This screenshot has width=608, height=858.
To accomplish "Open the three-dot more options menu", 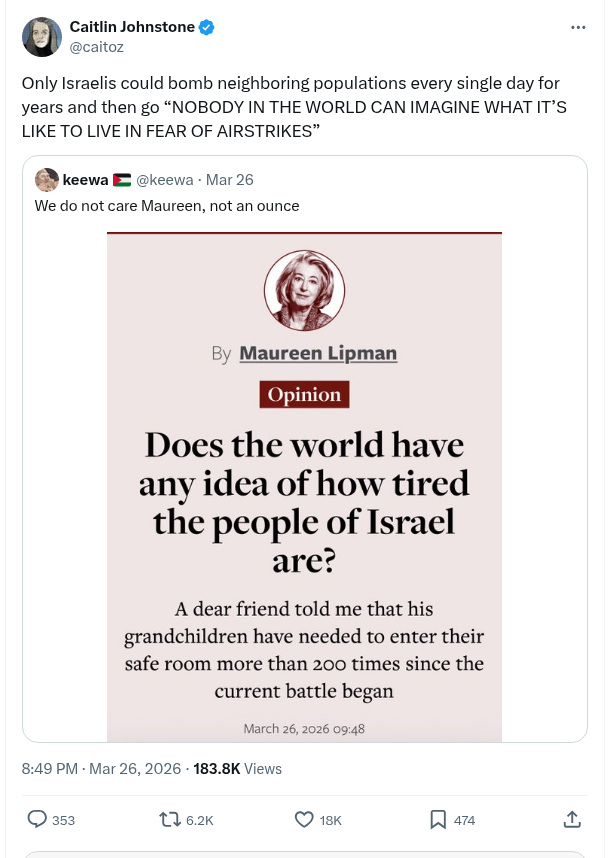I will click(578, 27).
